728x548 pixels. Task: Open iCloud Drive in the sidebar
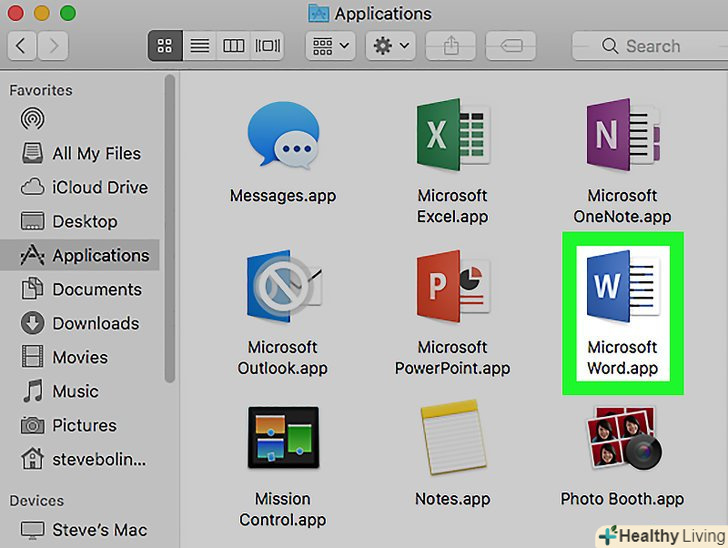[x=99, y=187]
